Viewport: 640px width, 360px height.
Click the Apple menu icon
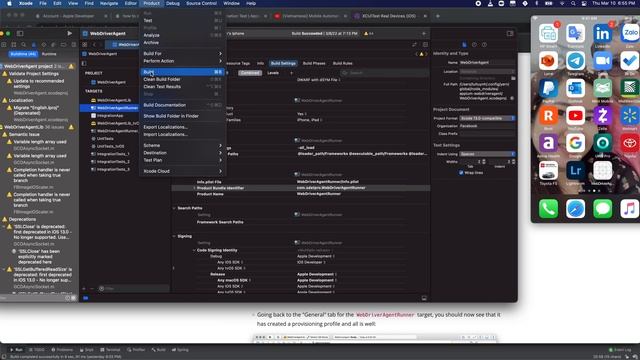coord(9,3)
